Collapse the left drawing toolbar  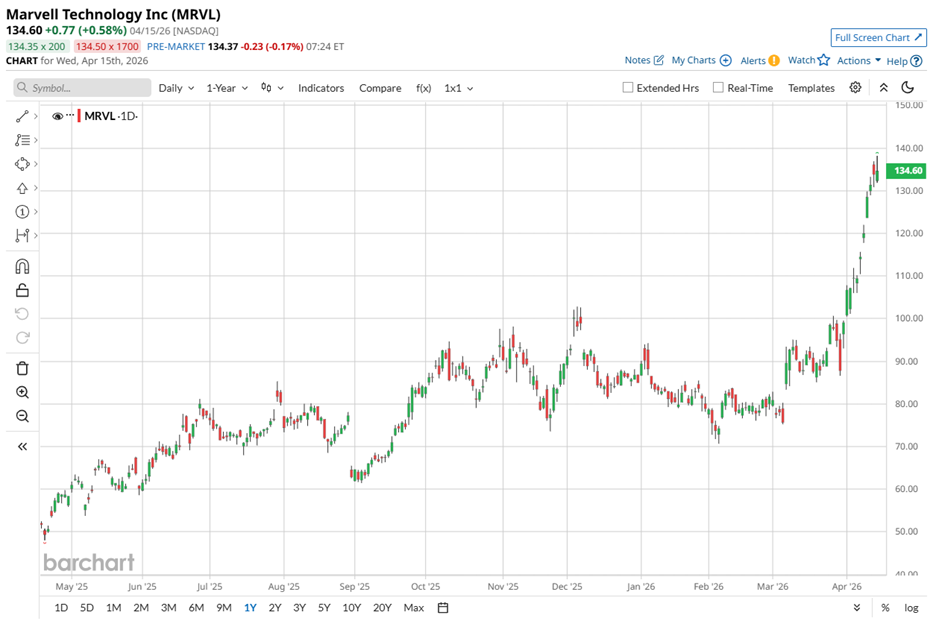tap(22, 447)
